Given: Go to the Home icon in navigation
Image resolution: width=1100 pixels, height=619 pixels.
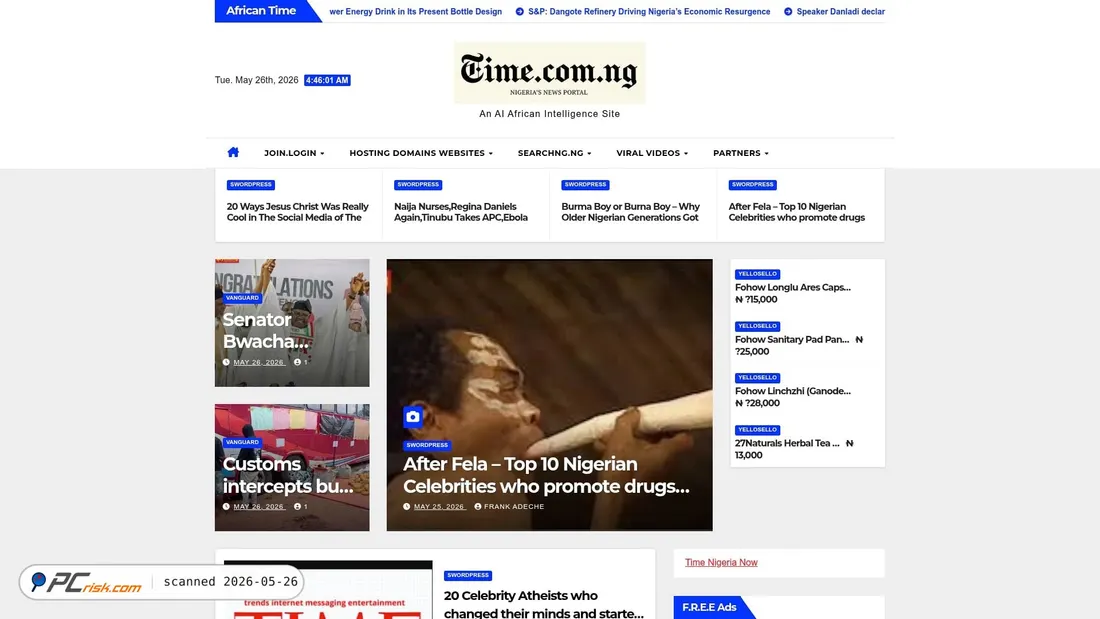Looking at the screenshot, I should pos(233,152).
